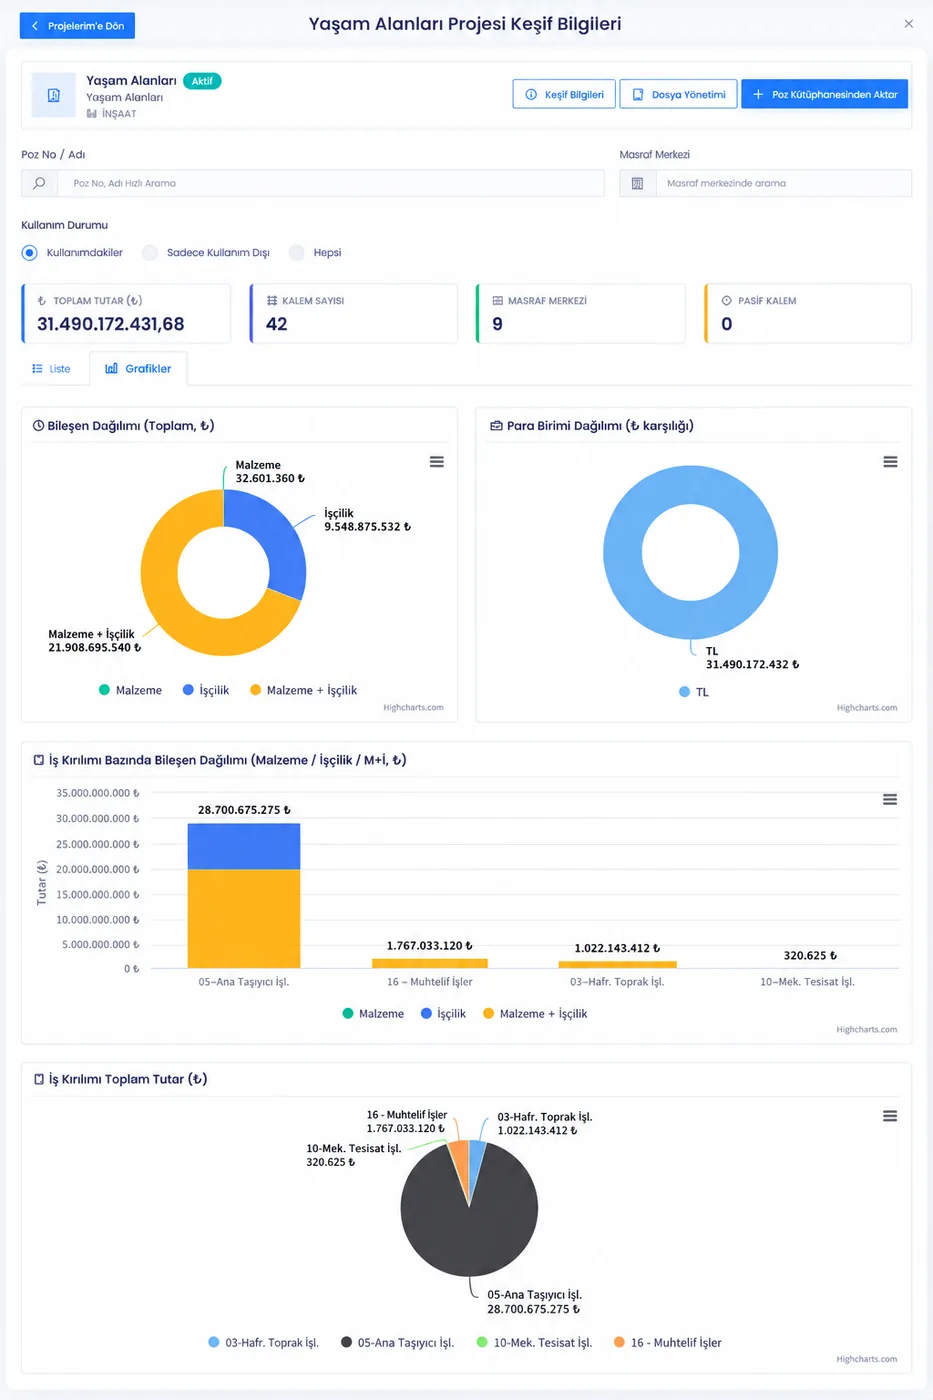Open Para Birimi Dağılımı chart menu icon
The width and height of the screenshot is (933, 1400).
click(x=890, y=462)
